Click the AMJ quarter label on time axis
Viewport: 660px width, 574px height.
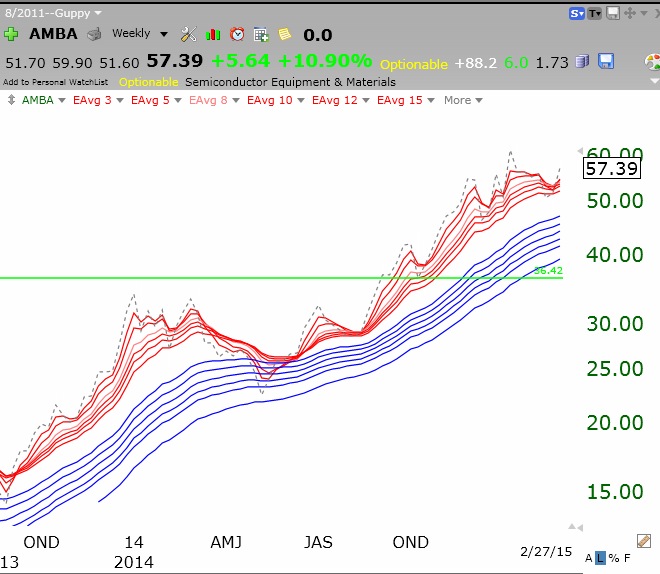[226, 542]
